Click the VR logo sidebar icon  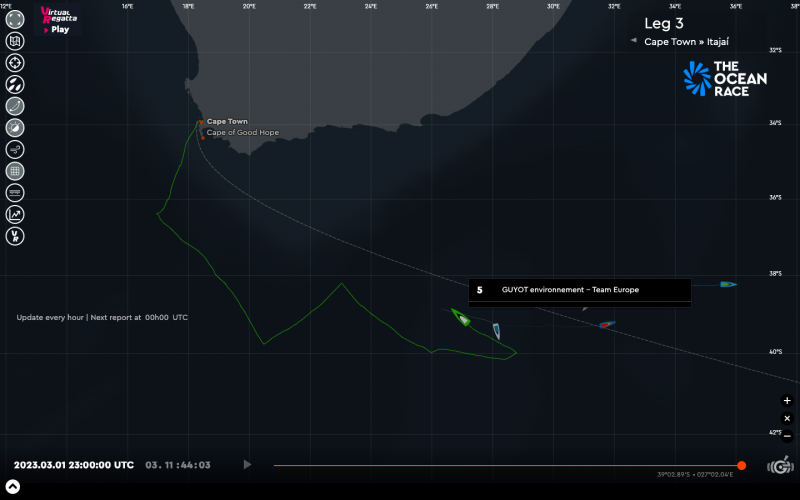click(15, 236)
